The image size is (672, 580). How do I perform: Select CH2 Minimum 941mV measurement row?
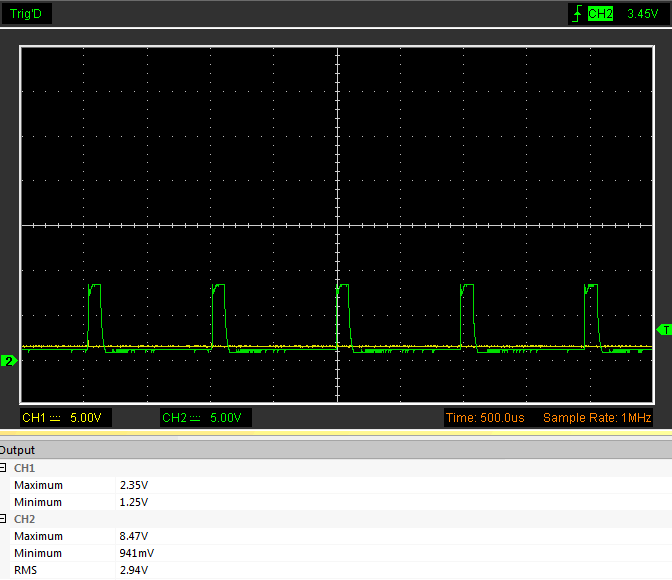pyautogui.click(x=80, y=553)
